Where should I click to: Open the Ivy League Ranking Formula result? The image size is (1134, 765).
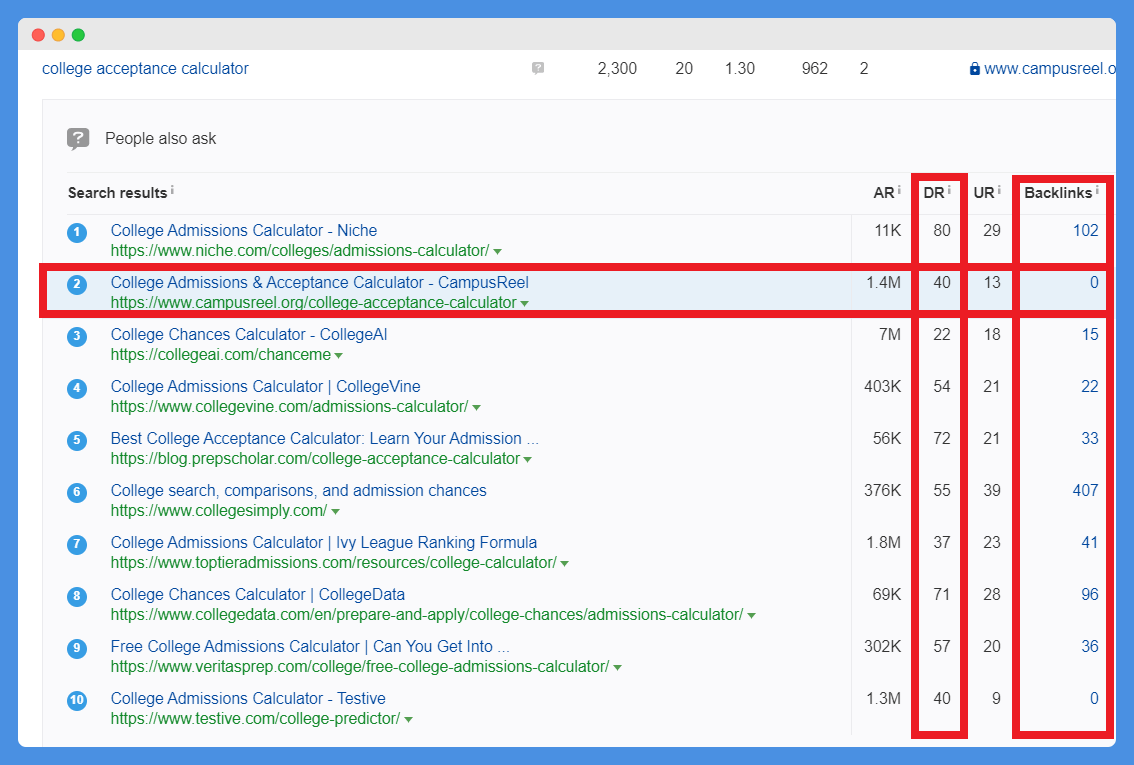point(324,543)
